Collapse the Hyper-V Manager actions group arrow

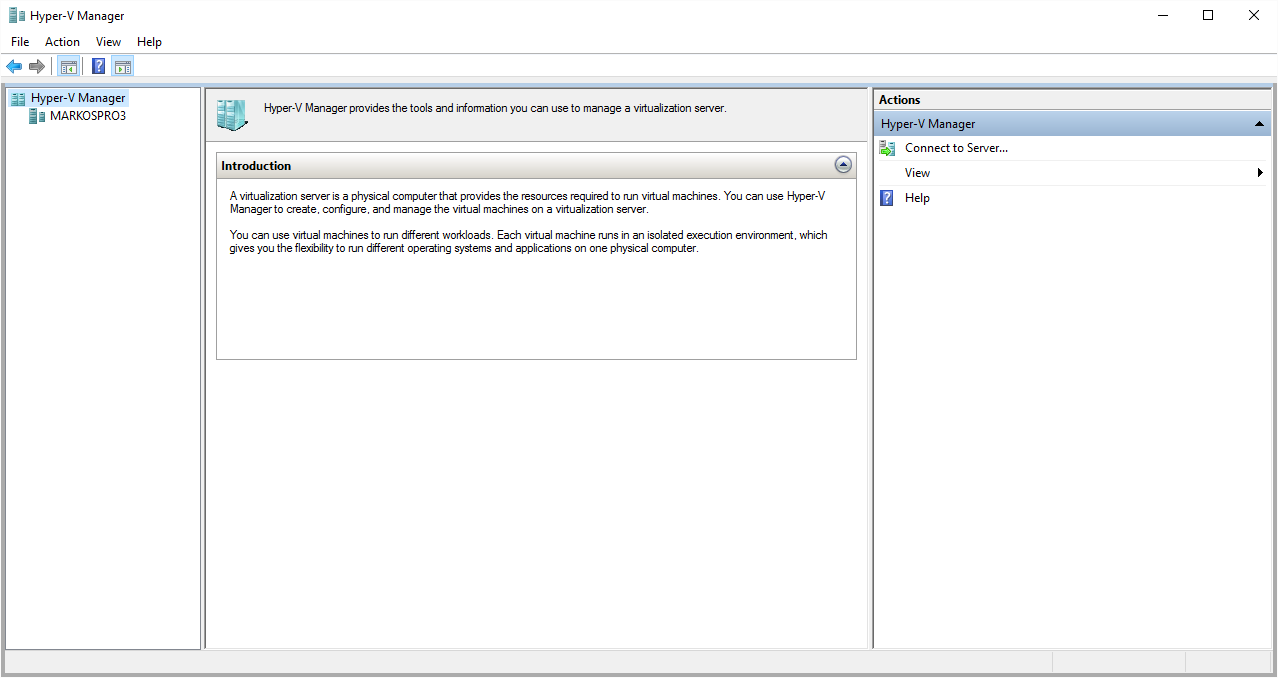tap(1259, 124)
